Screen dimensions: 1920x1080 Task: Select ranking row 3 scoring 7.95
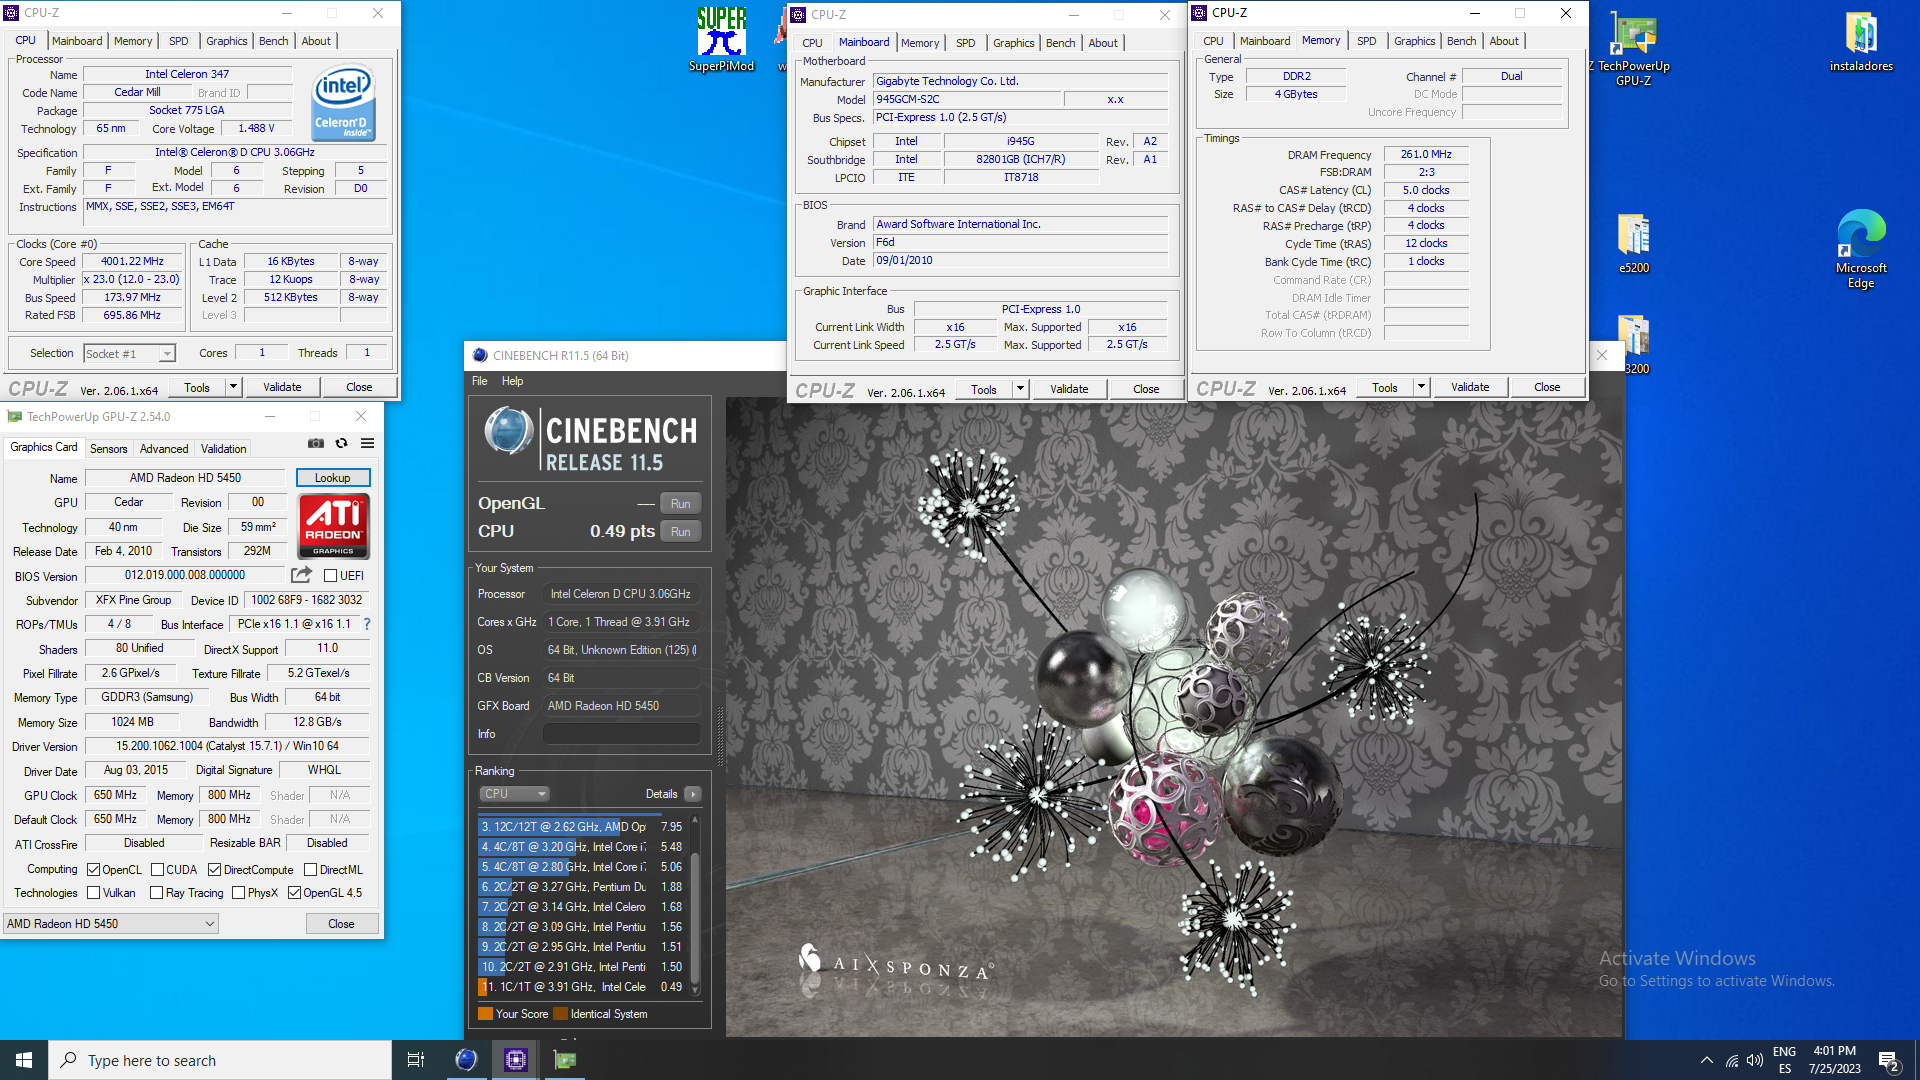(582, 827)
